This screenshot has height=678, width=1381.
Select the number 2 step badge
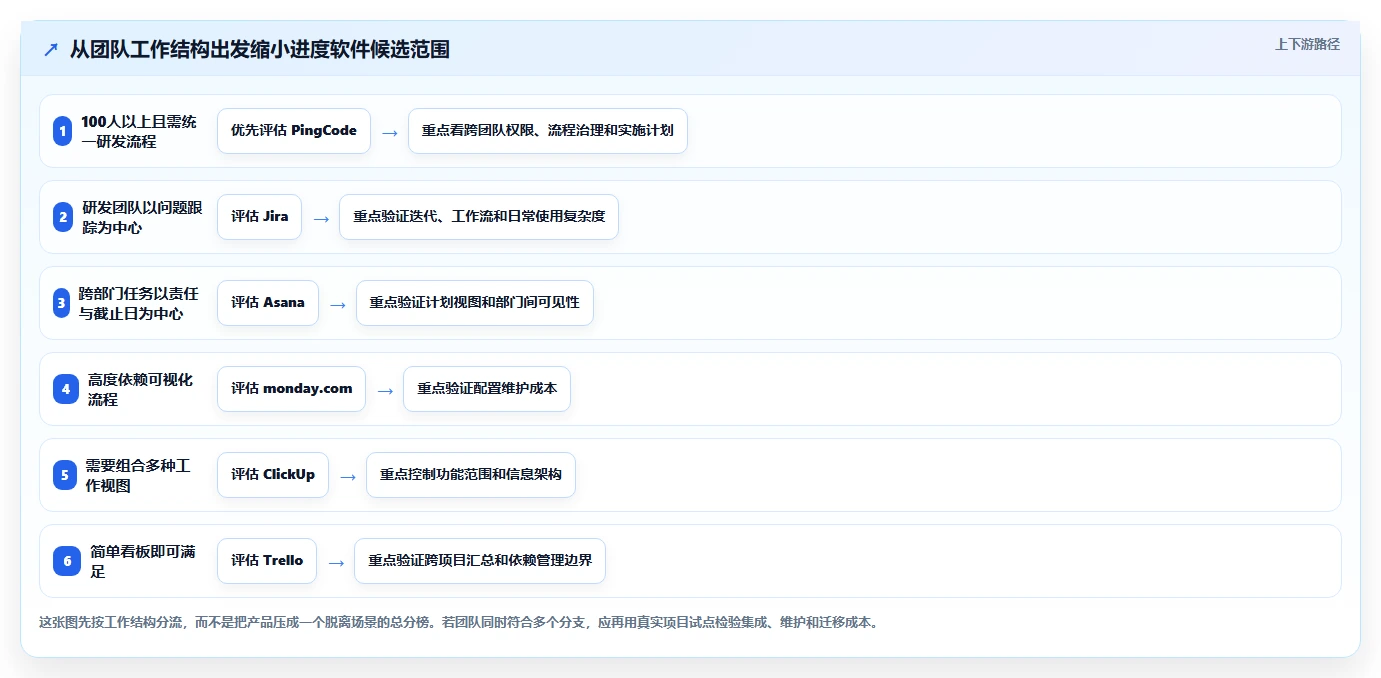point(62,217)
